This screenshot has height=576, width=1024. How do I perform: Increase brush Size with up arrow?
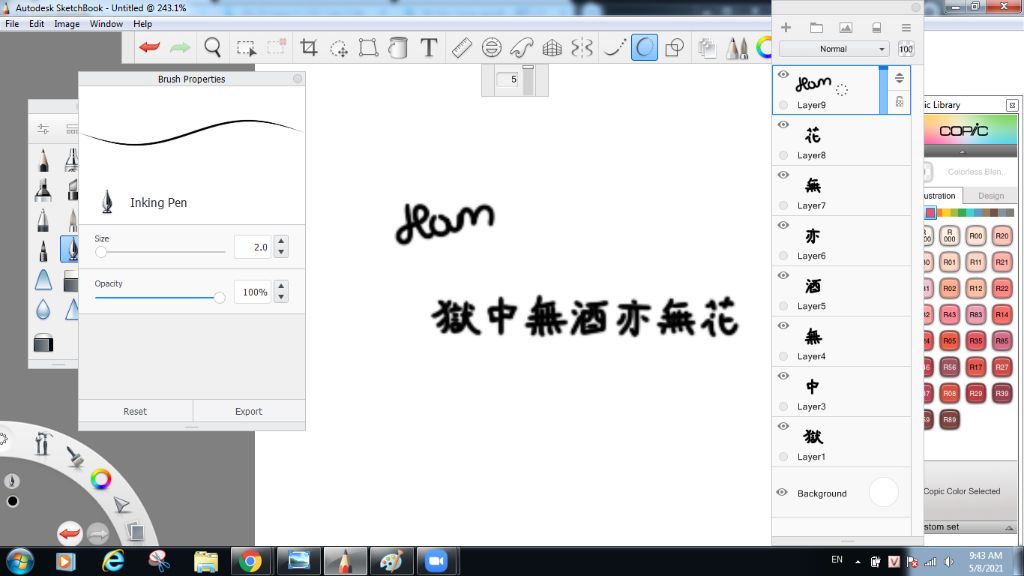point(281,241)
